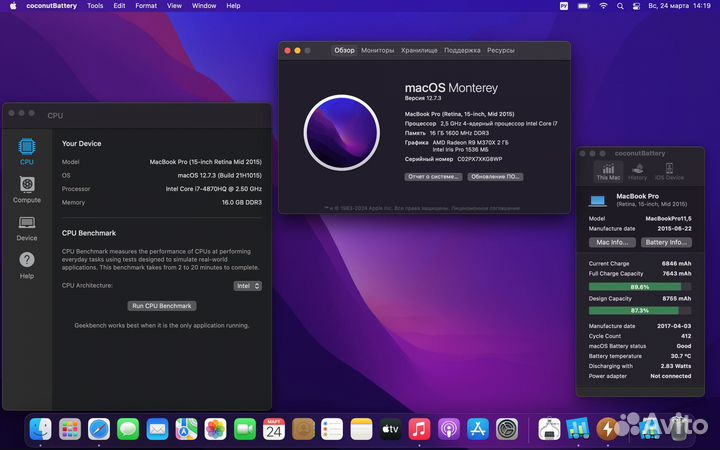This screenshot has width=720, height=450.
Task: Select the Обзор tab in About This Mac
Action: (344, 51)
